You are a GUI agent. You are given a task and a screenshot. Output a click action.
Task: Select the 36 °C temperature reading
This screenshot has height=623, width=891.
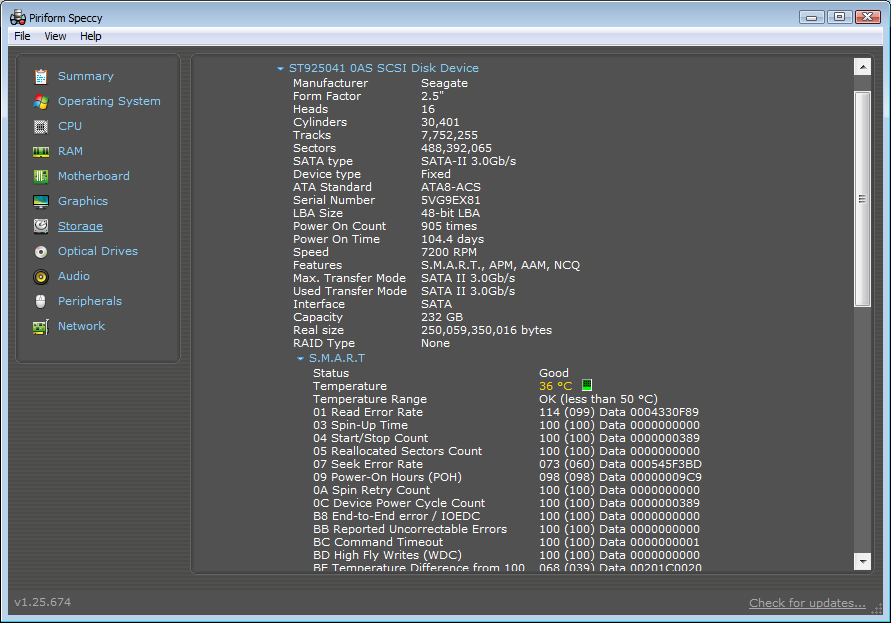tap(556, 387)
